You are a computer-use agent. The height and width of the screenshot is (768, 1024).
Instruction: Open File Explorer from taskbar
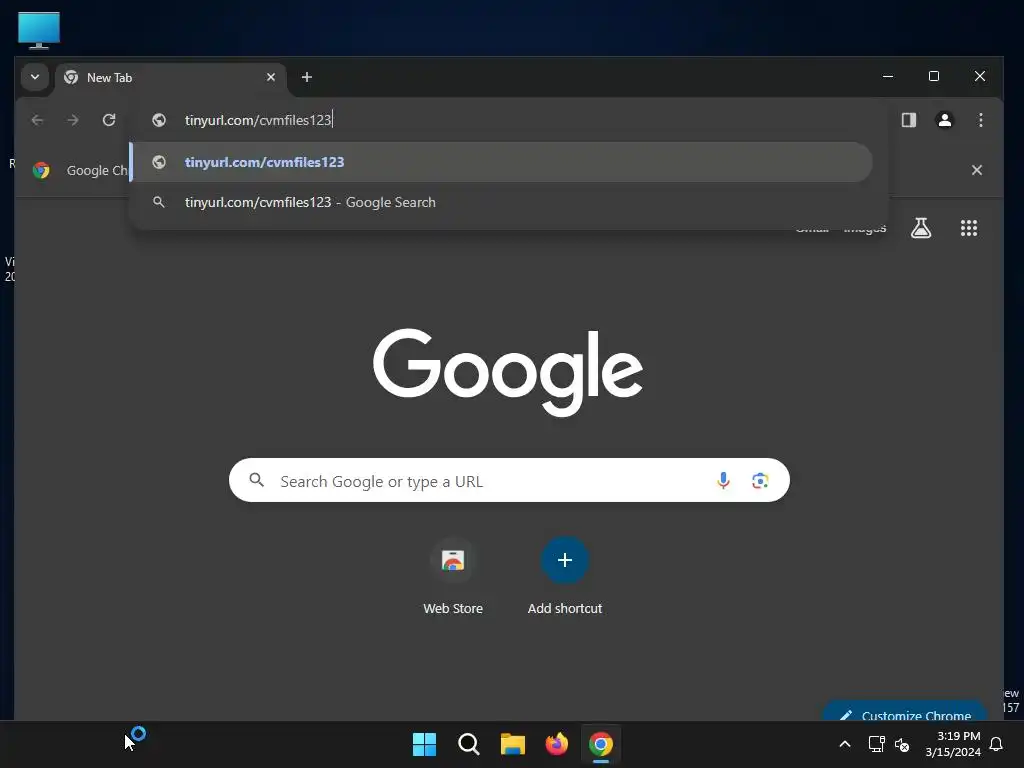point(513,744)
